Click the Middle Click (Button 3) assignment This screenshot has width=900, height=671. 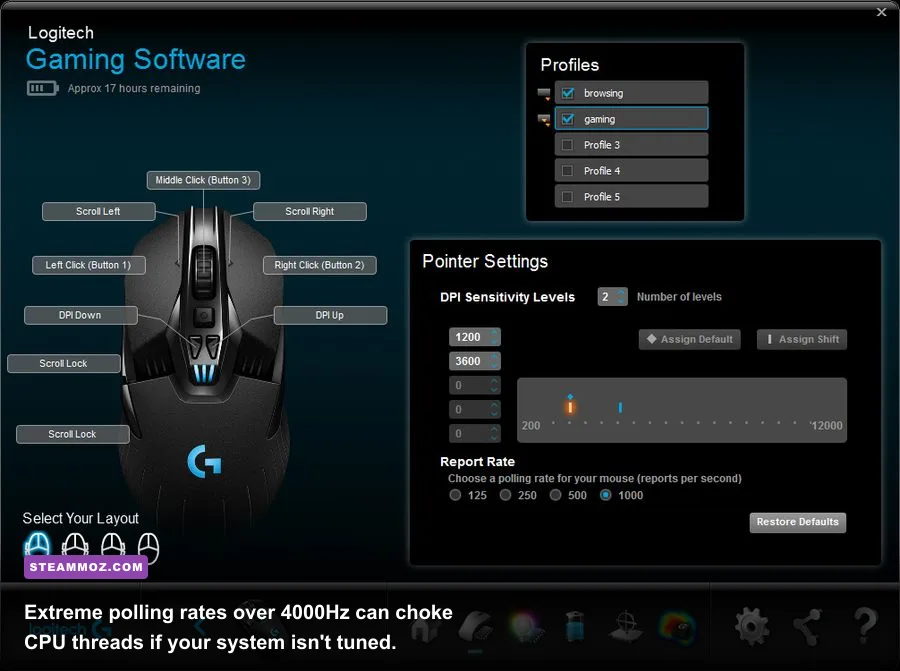[x=203, y=180]
